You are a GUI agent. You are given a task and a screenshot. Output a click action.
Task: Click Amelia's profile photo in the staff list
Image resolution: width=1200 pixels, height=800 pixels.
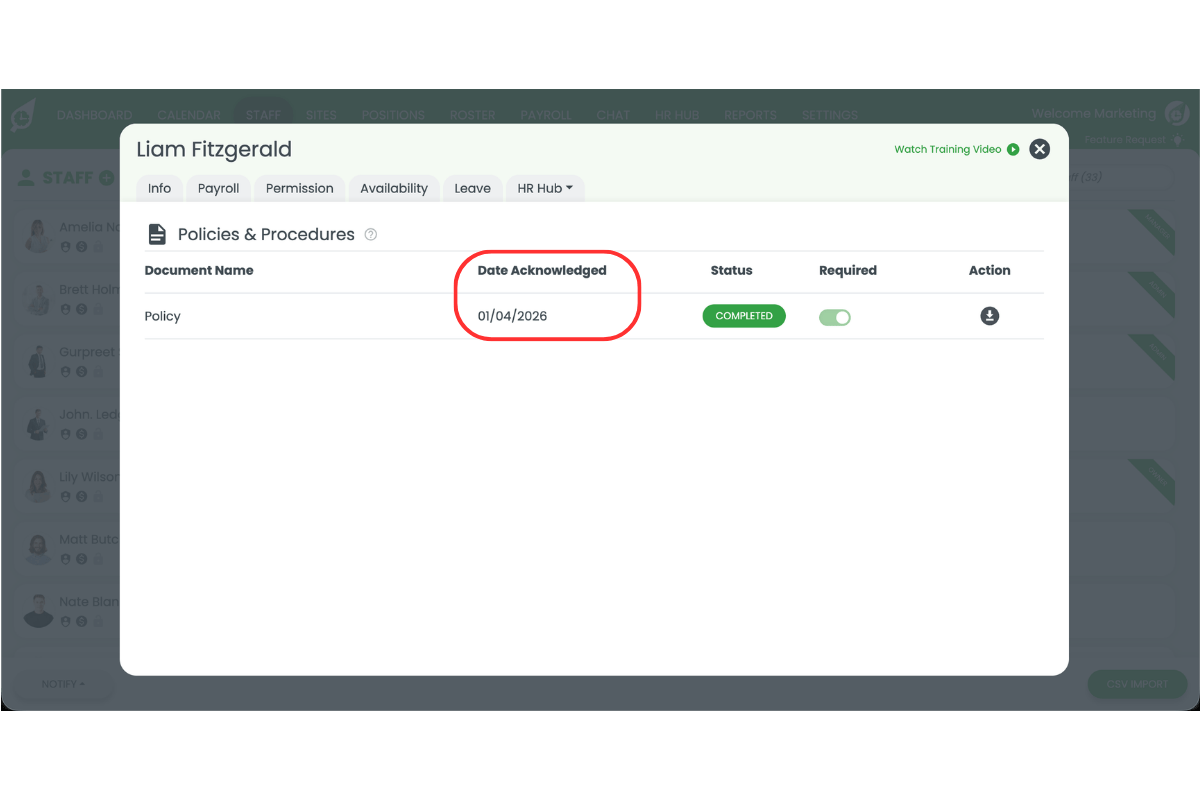click(38, 235)
